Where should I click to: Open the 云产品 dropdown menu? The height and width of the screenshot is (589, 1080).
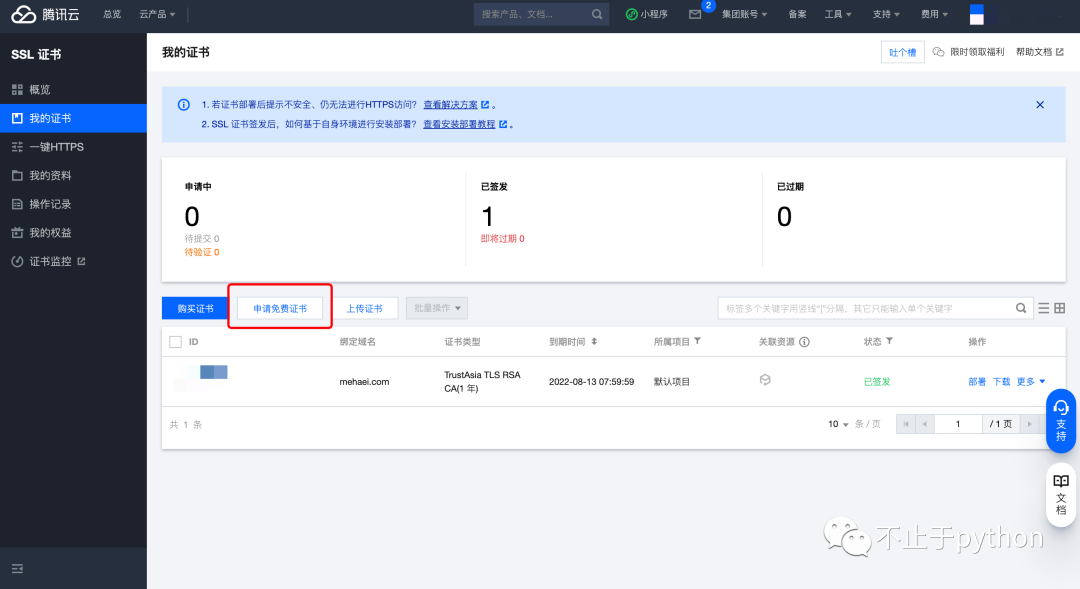pyautogui.click(x=157, y=14)
